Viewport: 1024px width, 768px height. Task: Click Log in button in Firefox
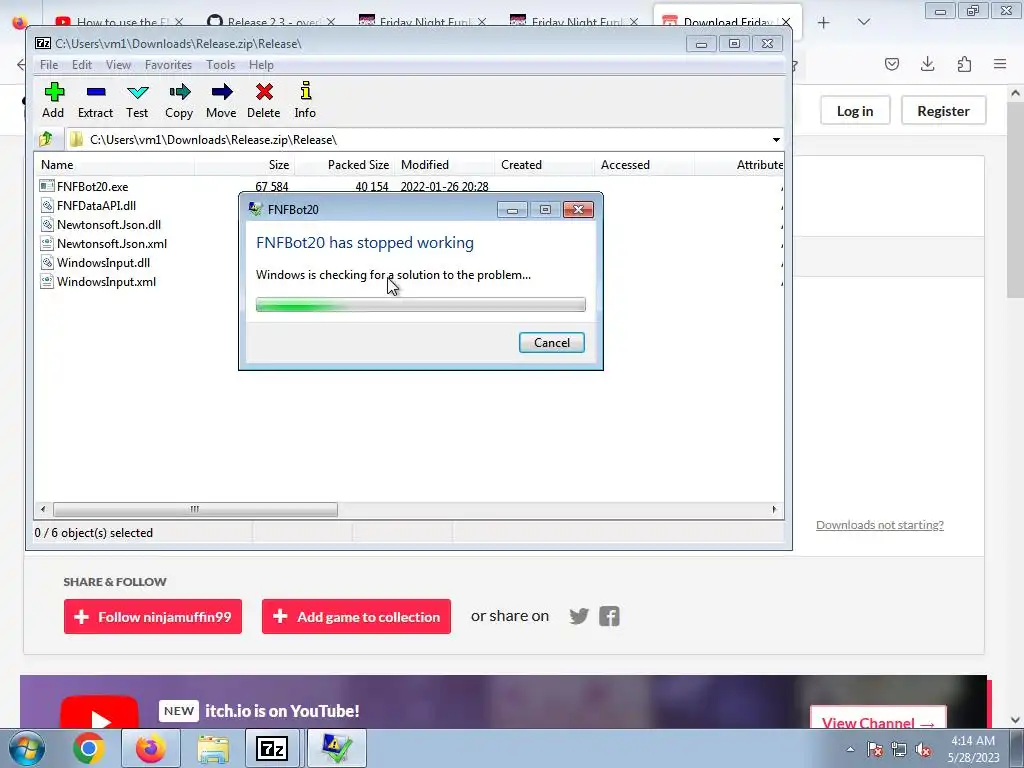pos(855,111)
